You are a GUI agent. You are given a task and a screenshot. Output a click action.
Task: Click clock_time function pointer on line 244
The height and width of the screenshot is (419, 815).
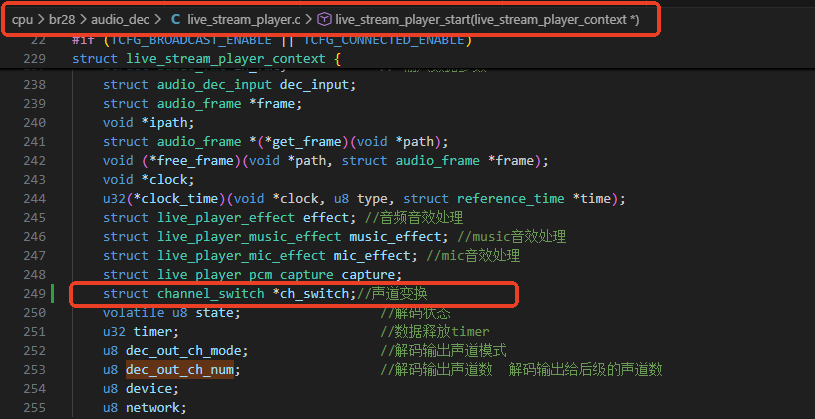click(x=179, y=199)
